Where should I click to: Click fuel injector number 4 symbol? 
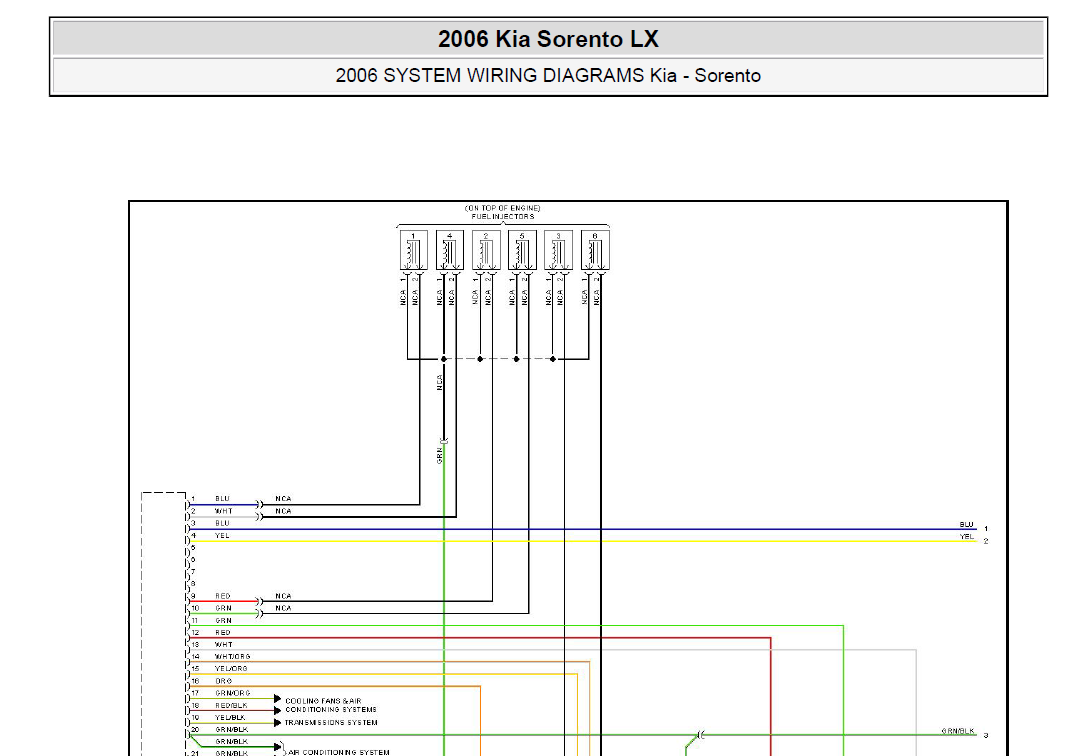click(x=449, y=251)
